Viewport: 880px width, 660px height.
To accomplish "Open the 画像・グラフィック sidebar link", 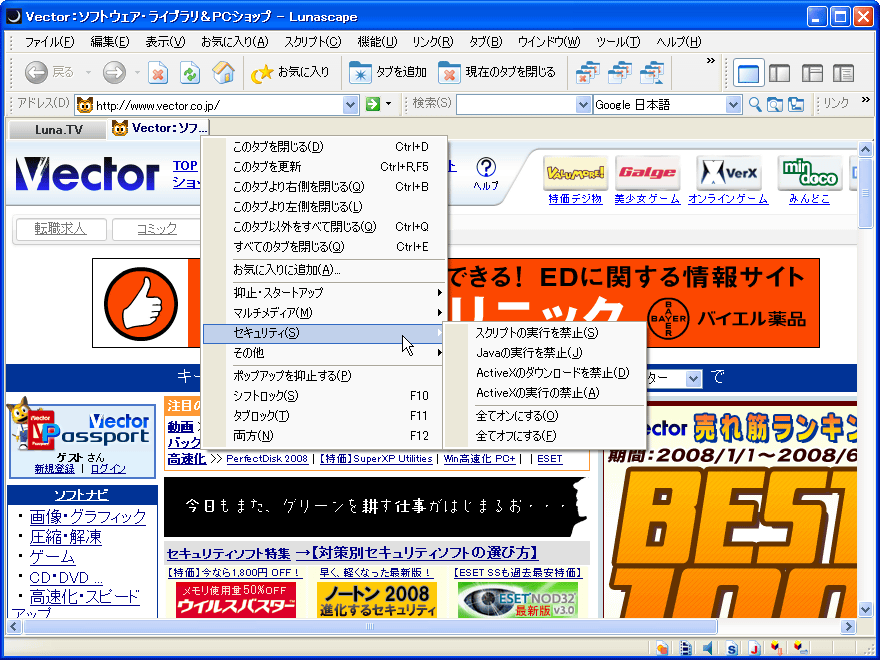I will (88, 516).
